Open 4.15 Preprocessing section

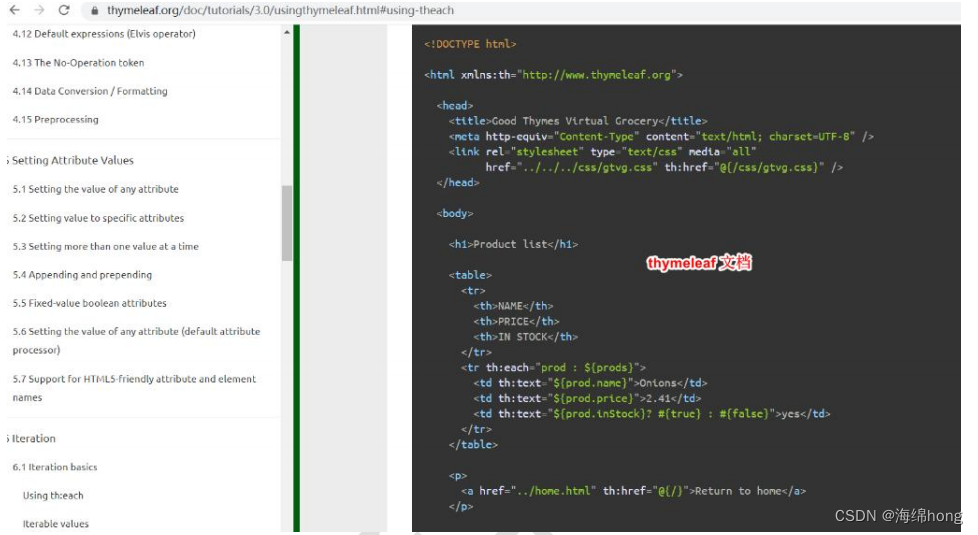pos(56,119)
